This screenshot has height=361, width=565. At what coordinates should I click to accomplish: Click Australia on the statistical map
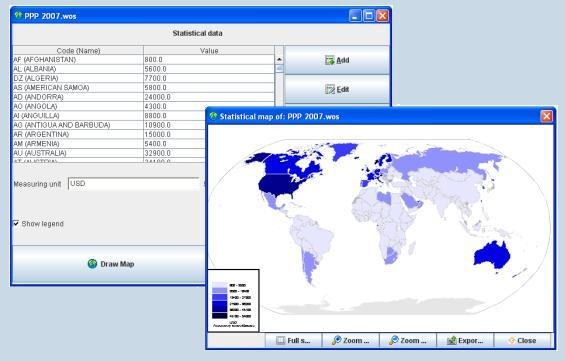tap(492, 255)
